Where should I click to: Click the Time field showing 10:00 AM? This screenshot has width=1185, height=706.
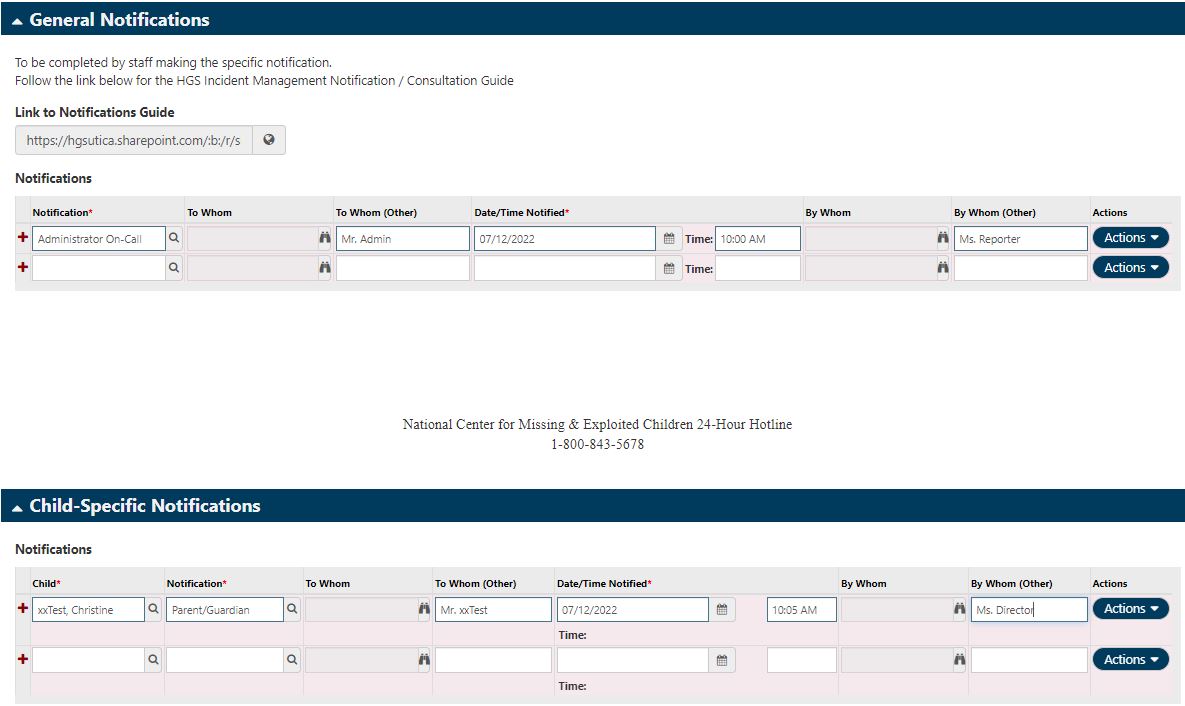click(x=757, y=238)
